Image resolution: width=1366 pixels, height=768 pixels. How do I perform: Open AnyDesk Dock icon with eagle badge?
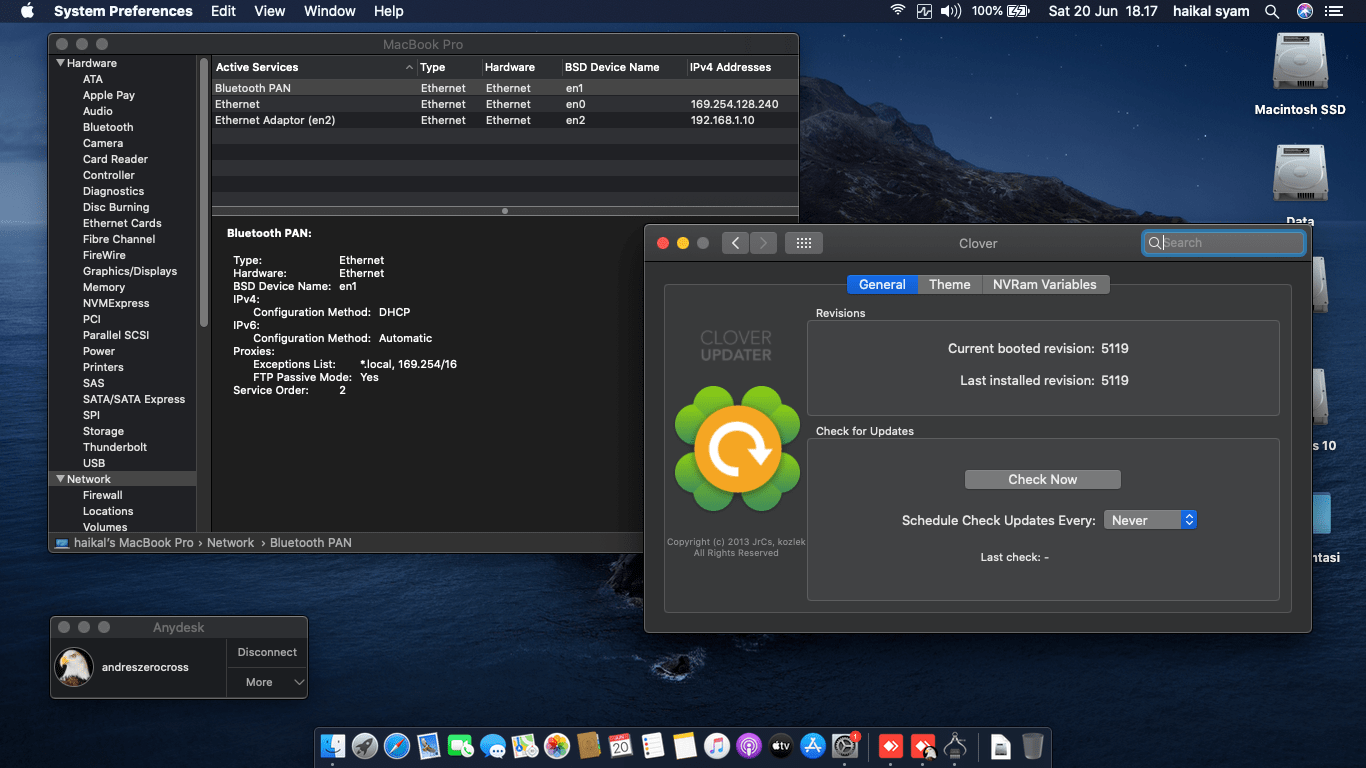tap(923, 746)
